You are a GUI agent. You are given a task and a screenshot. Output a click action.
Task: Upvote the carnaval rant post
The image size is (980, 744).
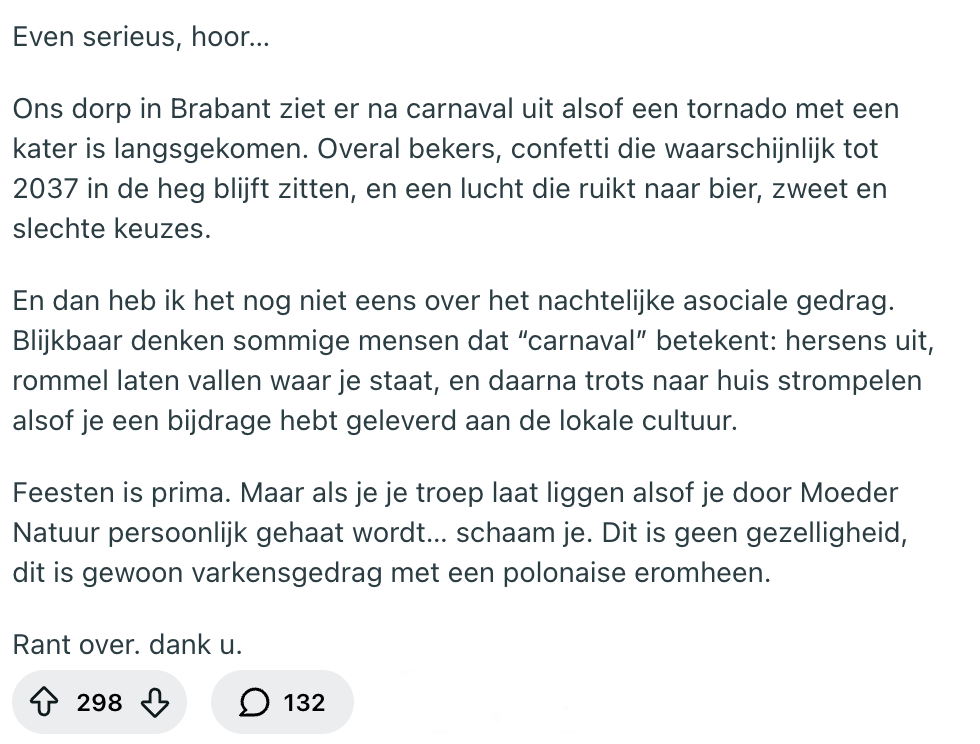click(45, 703)
